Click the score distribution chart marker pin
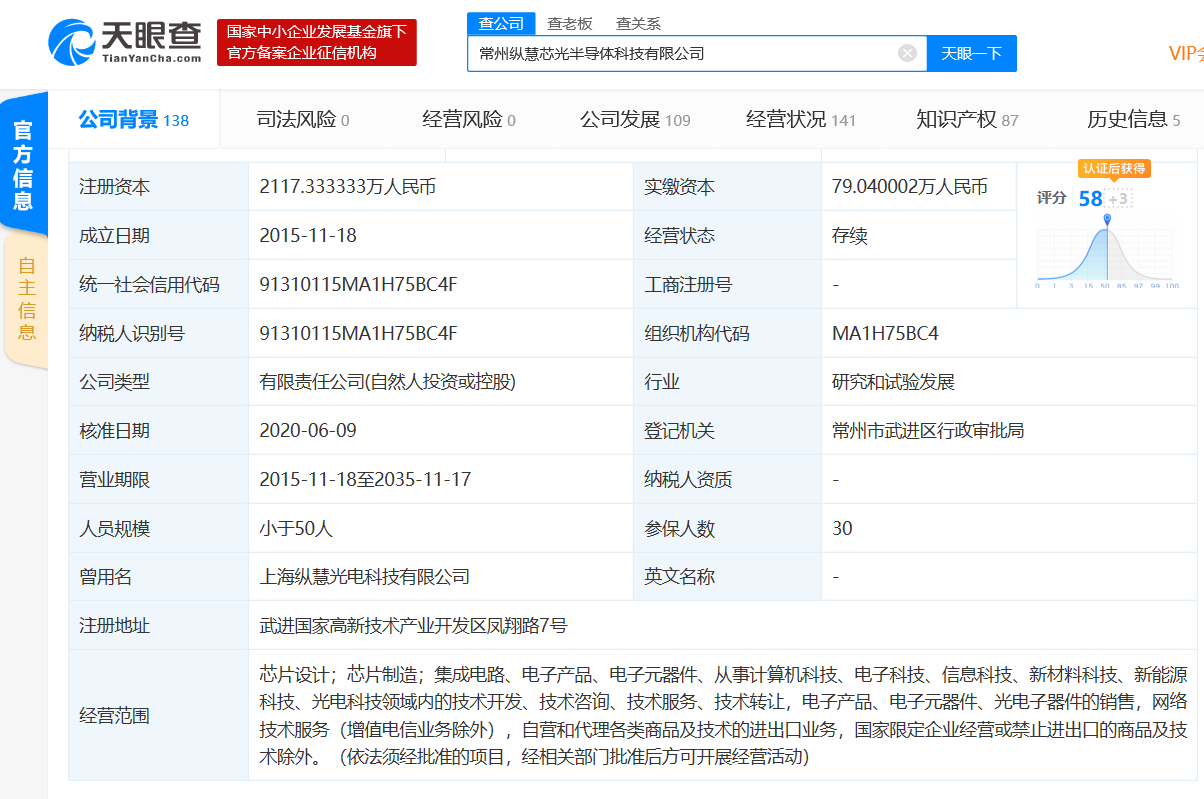Viewport: 1204px width, 799px height. point(1107,219)
